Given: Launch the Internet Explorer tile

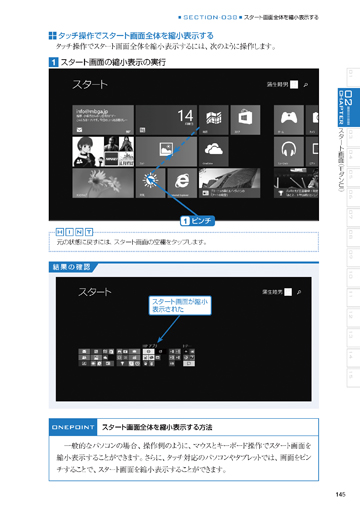Looking at the screenshot, I should coord(182,183).
